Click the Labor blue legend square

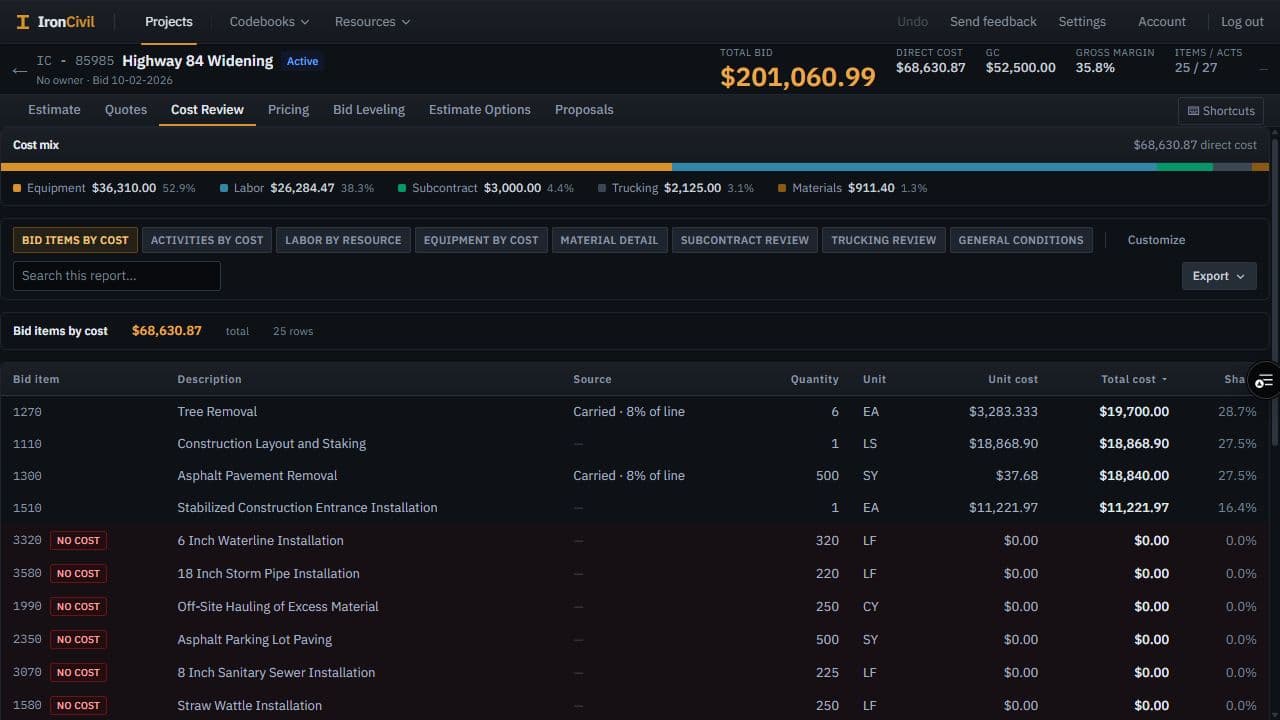224,188
